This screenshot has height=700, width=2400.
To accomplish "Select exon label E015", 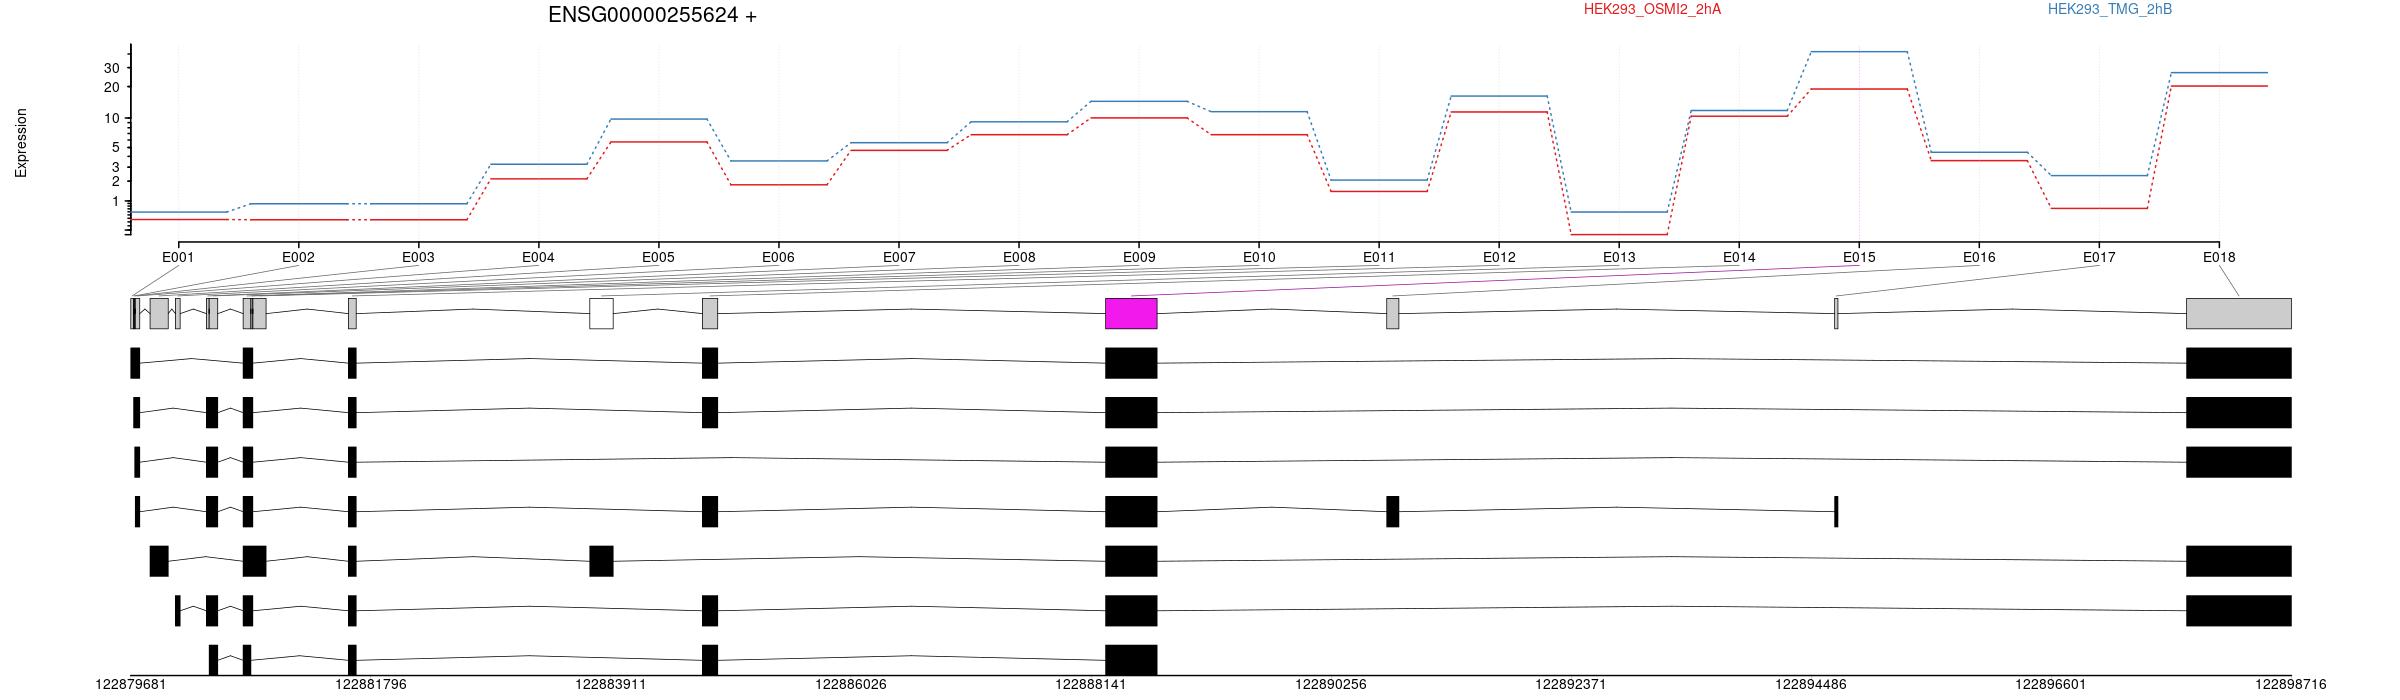I will [1859, 257].
